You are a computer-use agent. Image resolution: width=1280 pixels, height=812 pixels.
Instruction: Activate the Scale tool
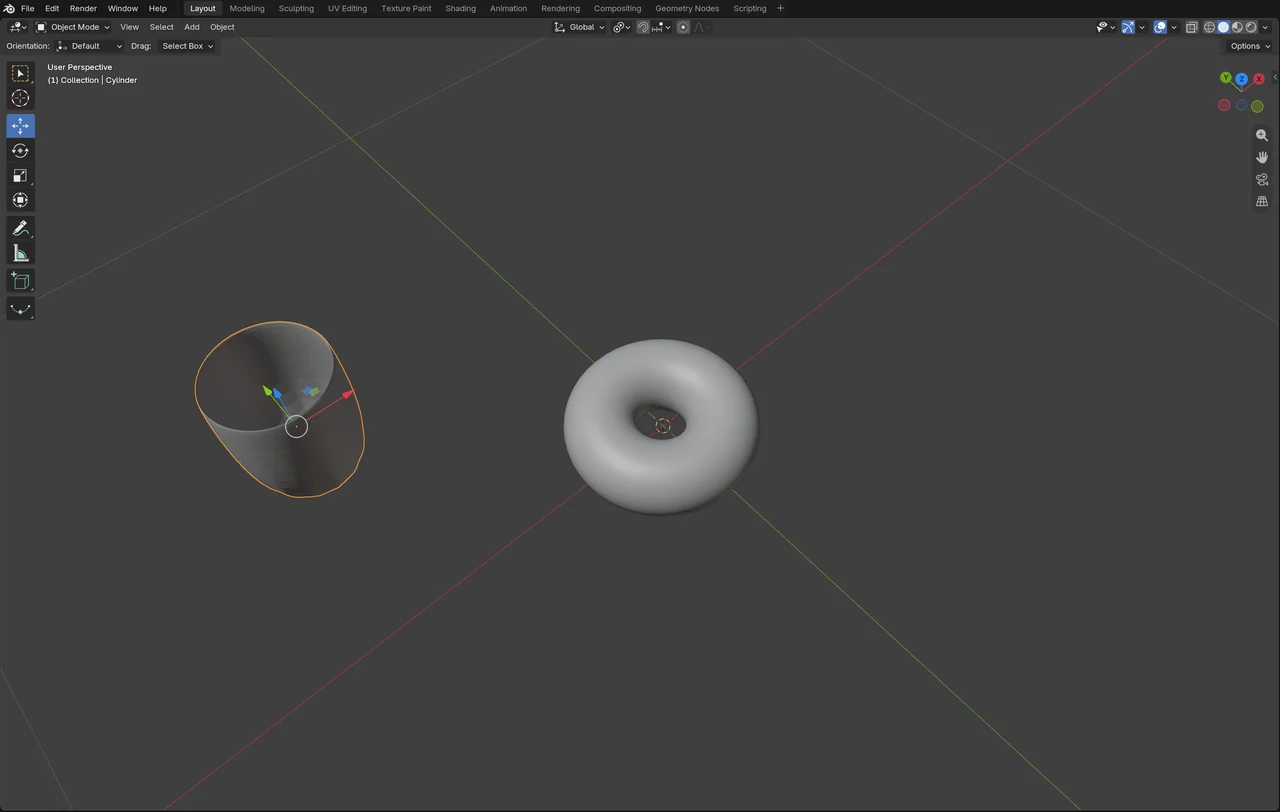[20, 176]
